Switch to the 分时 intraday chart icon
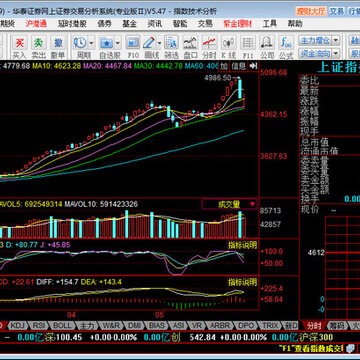The height and width of the screenshot is (360, 360). tap(209, 43)
